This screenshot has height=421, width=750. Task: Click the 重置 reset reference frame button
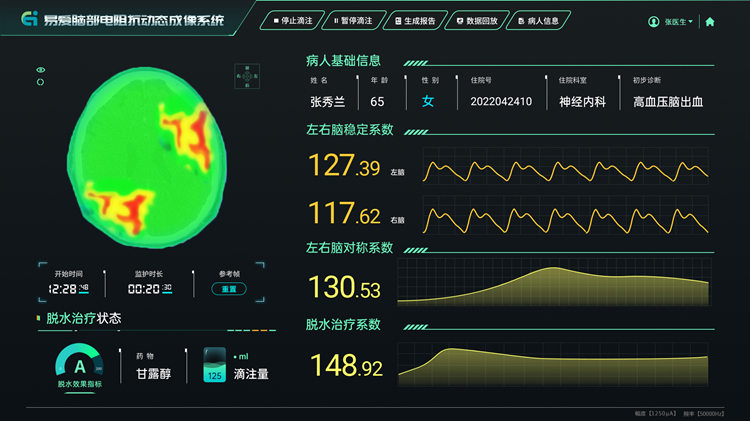229,289
